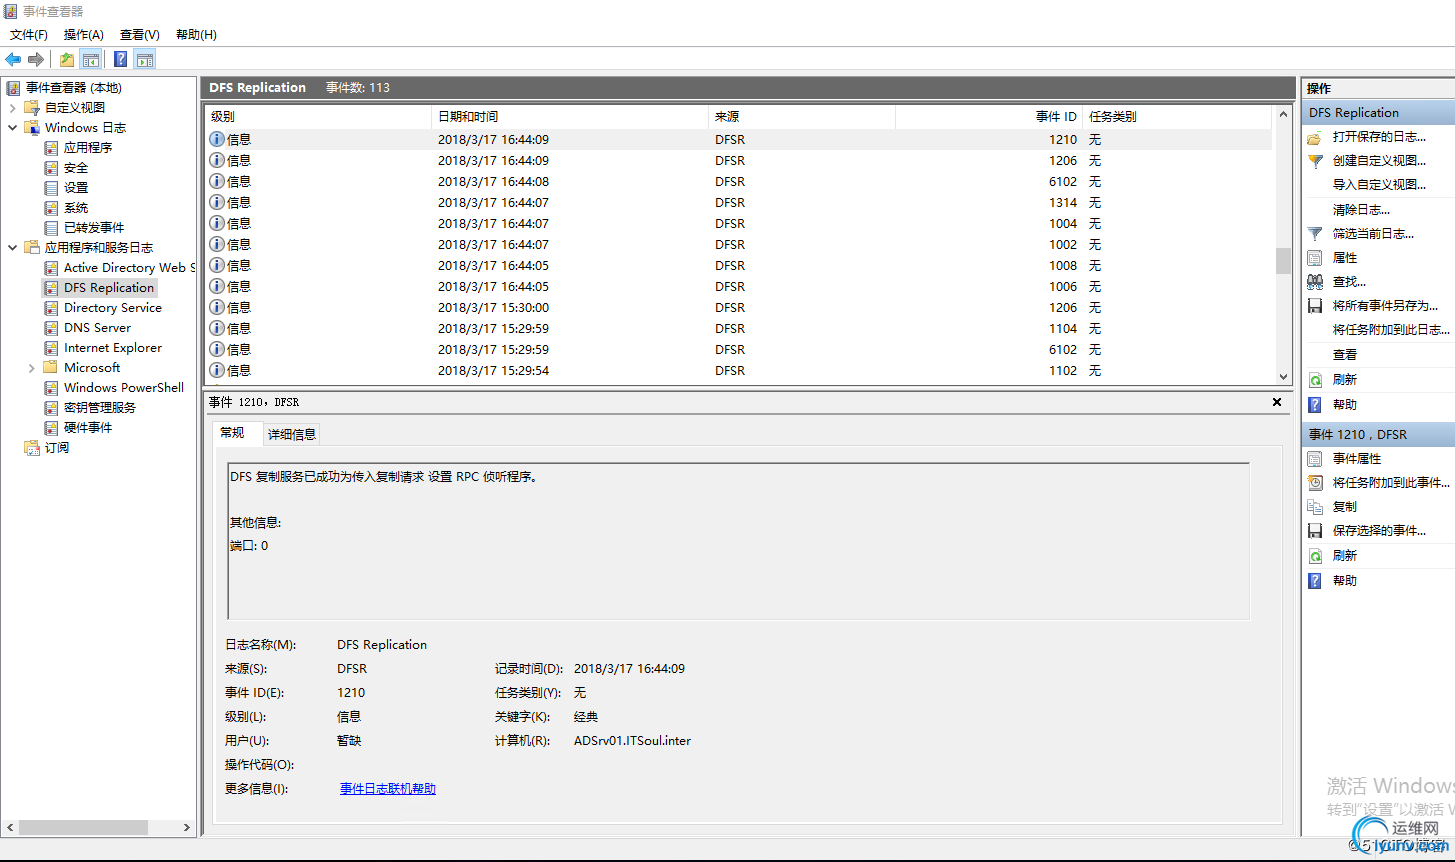Image resolution: width=1455 pixels, height=862 pixels.
Task: Click event list scroll down arrow
Action: pyautogui.click(x=1284, y=377)
